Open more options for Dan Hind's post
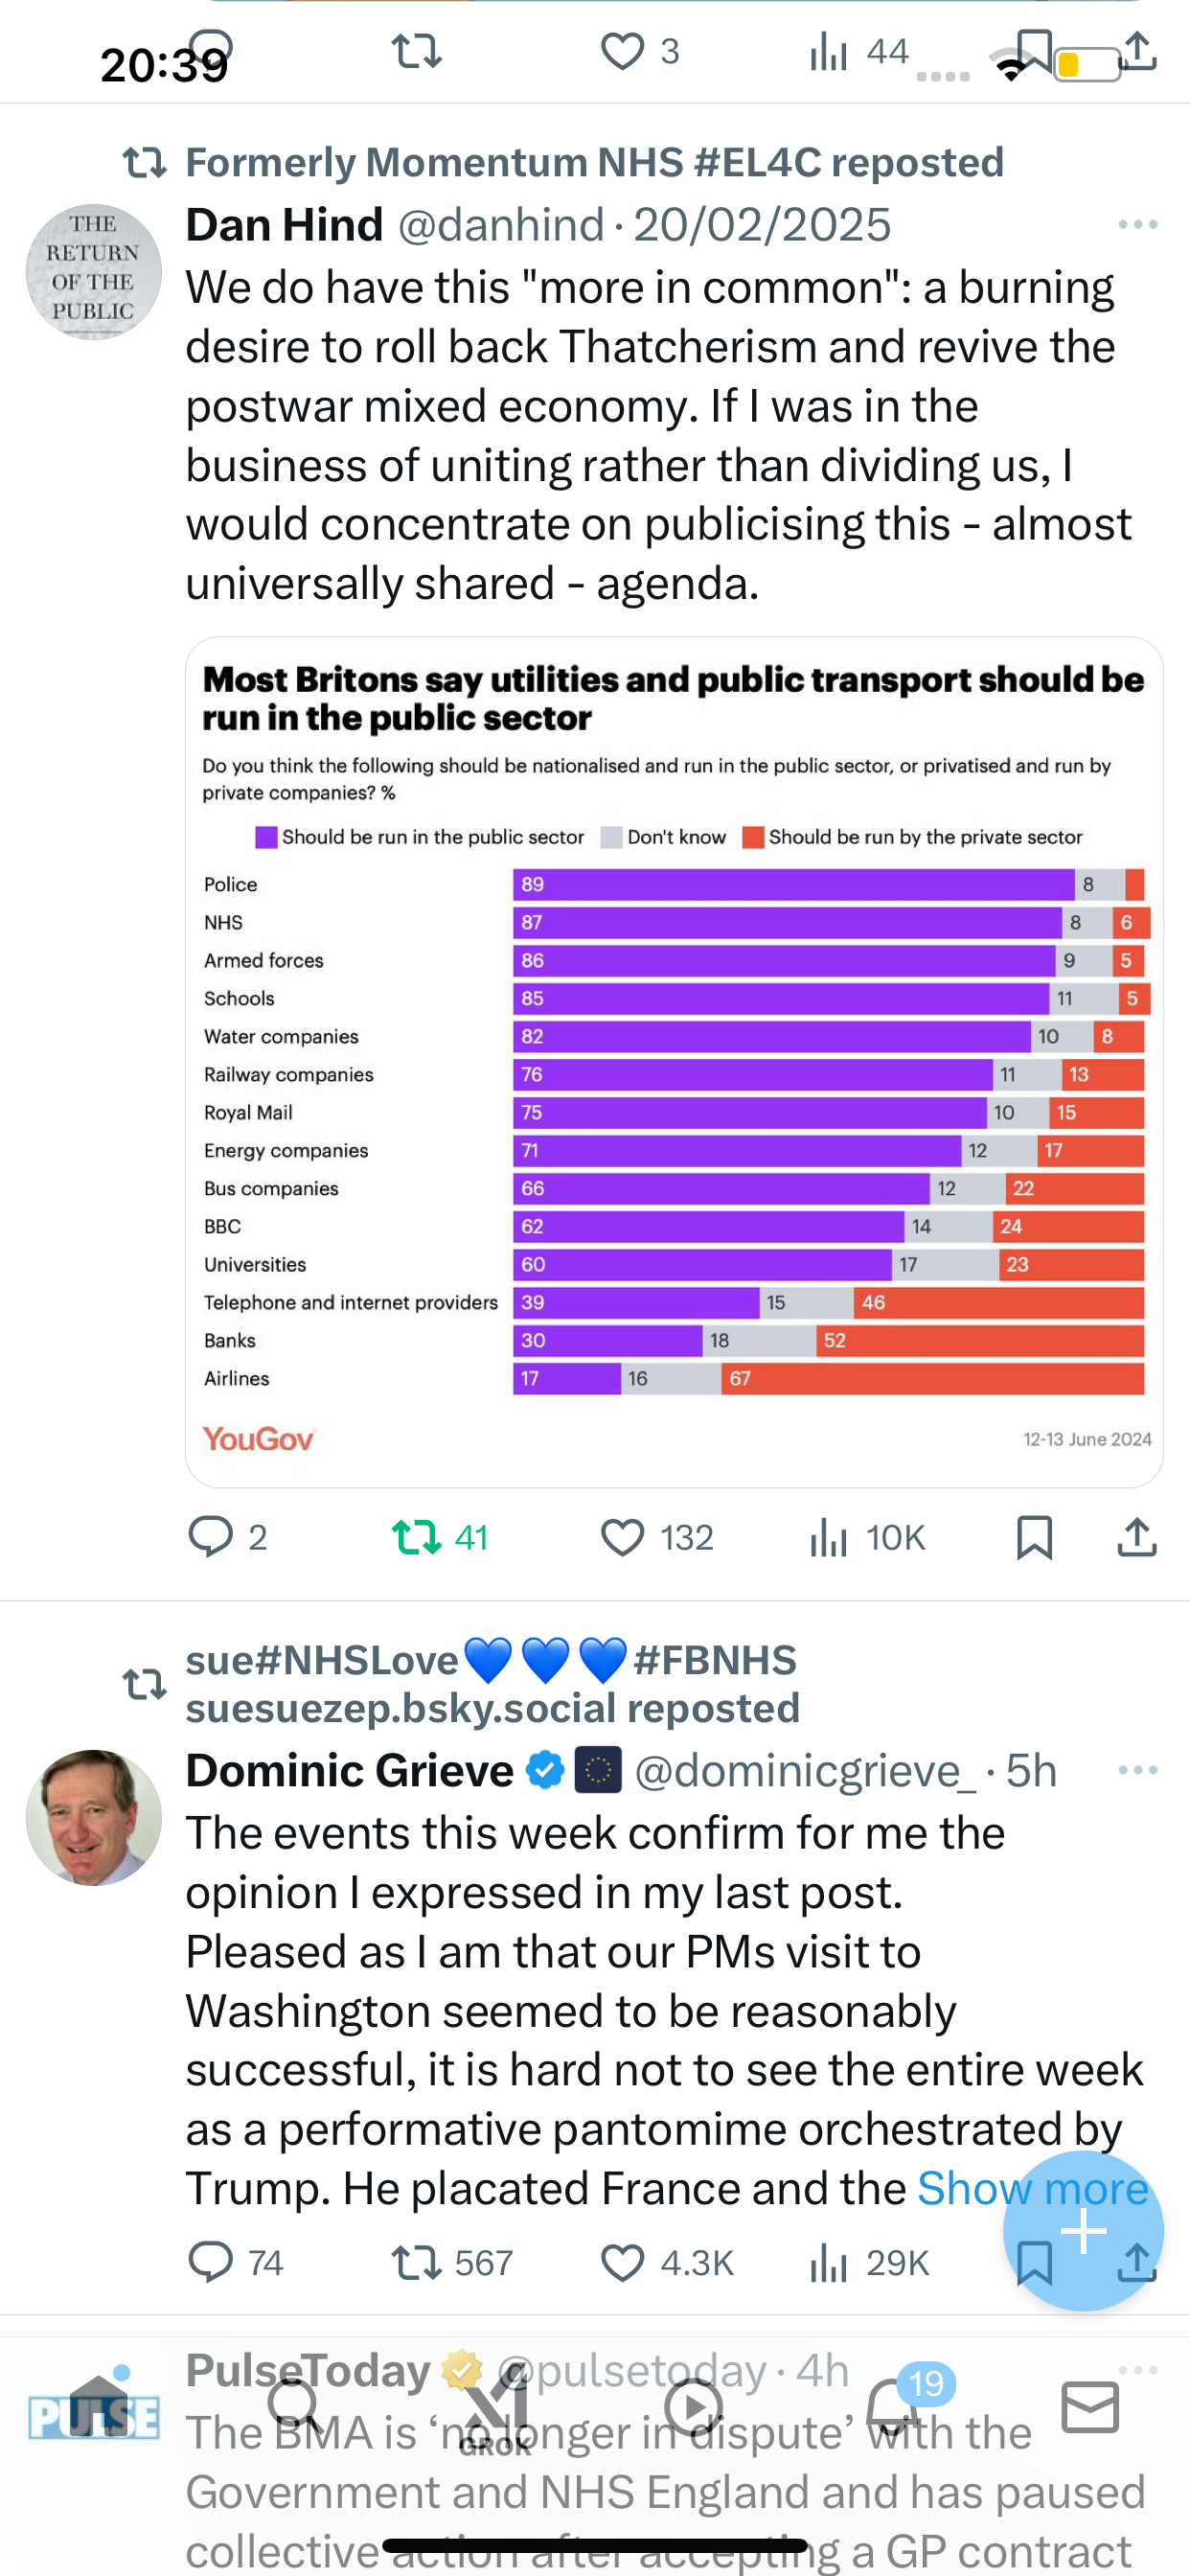This screenshot has height=2576, width=1190. [1138, 224]
